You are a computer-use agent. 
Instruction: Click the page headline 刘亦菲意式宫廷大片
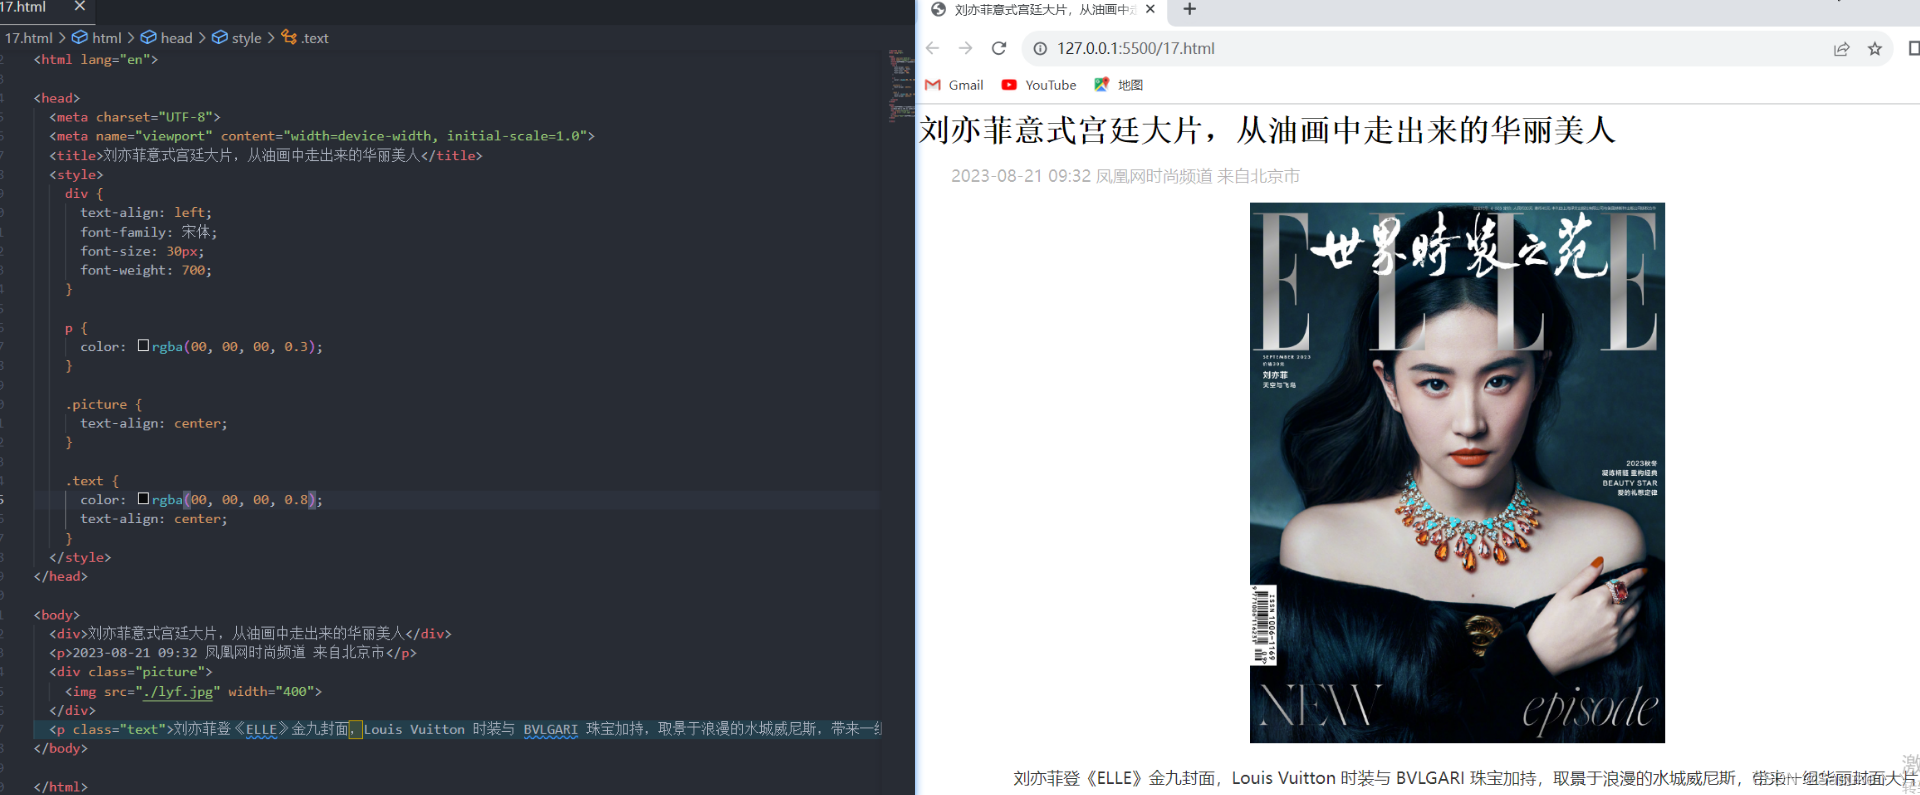[1267, 130]
